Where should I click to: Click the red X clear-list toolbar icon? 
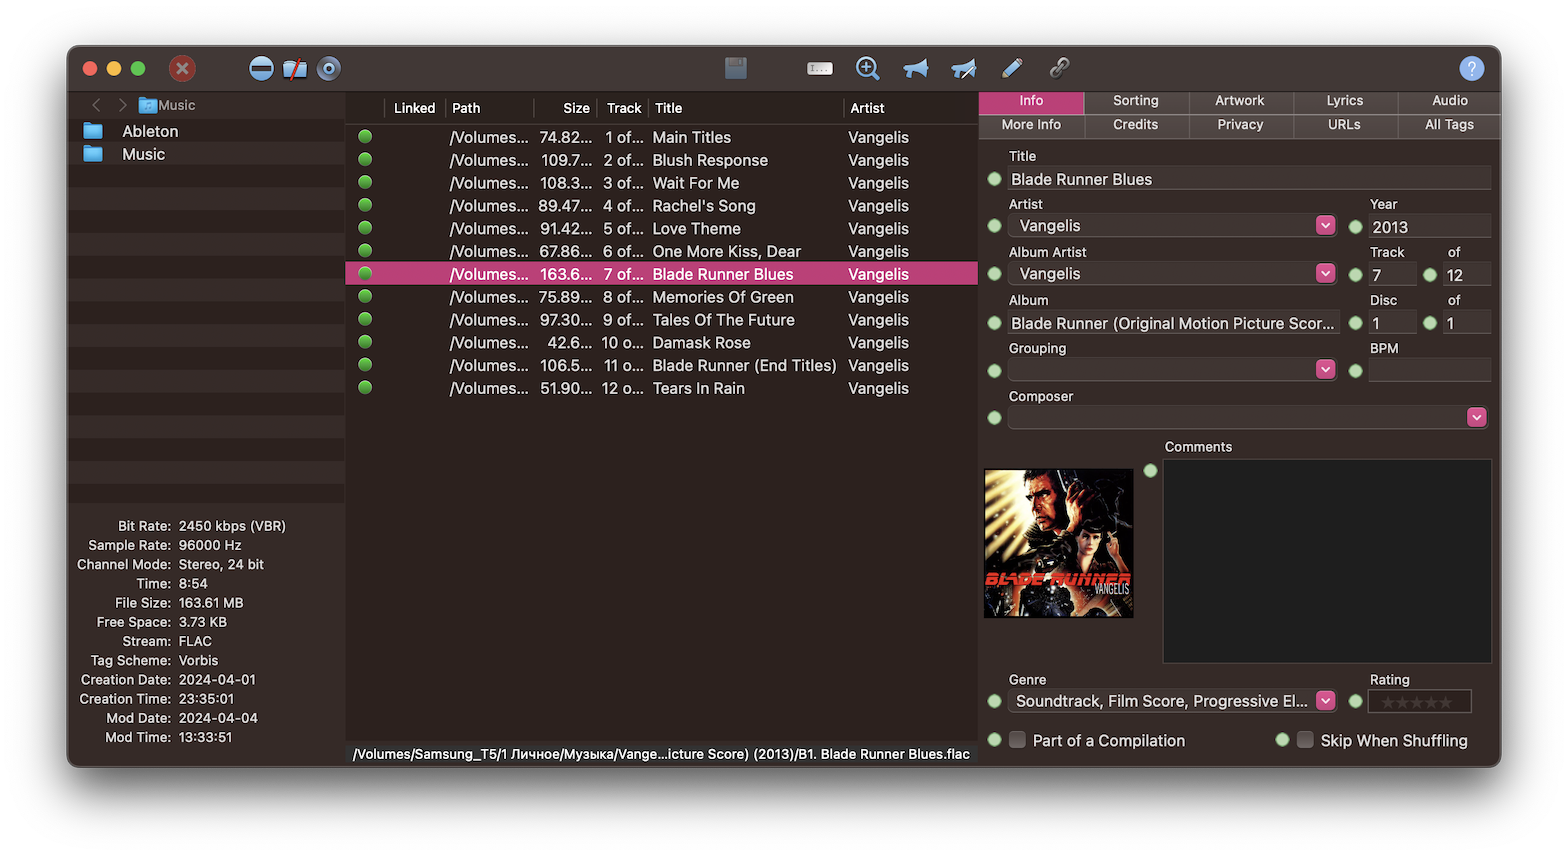(x=182, y=68)
